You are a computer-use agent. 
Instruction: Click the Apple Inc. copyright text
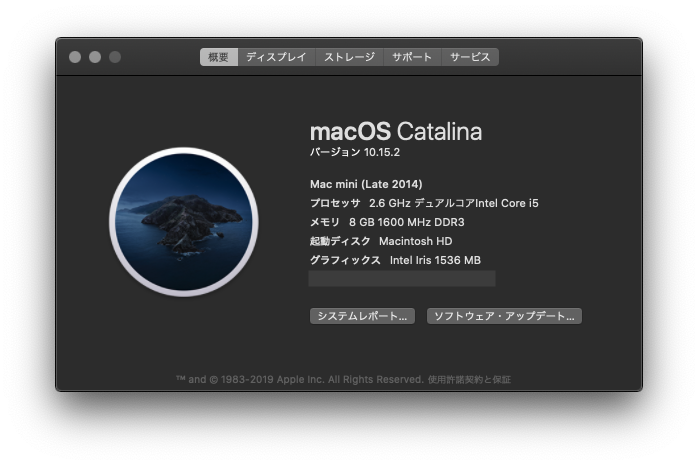pyautogui.click(x=300, y=380)
